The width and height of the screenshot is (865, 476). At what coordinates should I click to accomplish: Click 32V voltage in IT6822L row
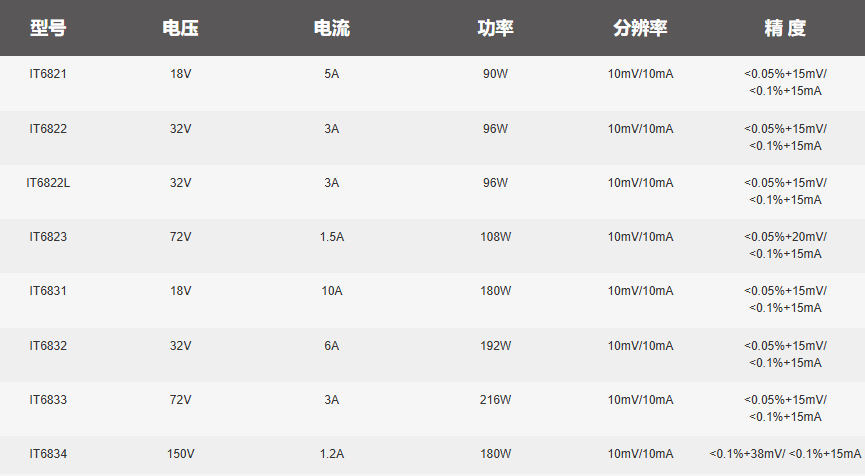click(180, 183)
